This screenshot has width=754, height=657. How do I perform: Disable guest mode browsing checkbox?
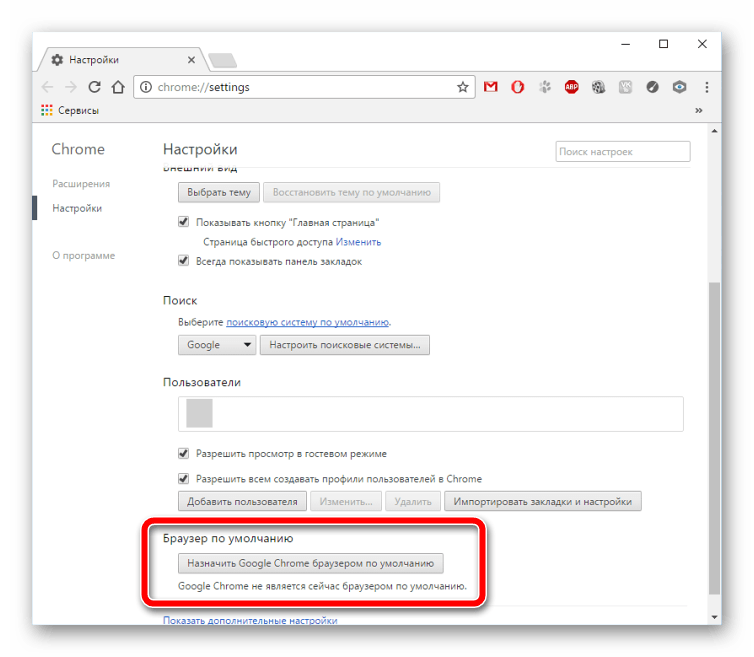[184, 453]
